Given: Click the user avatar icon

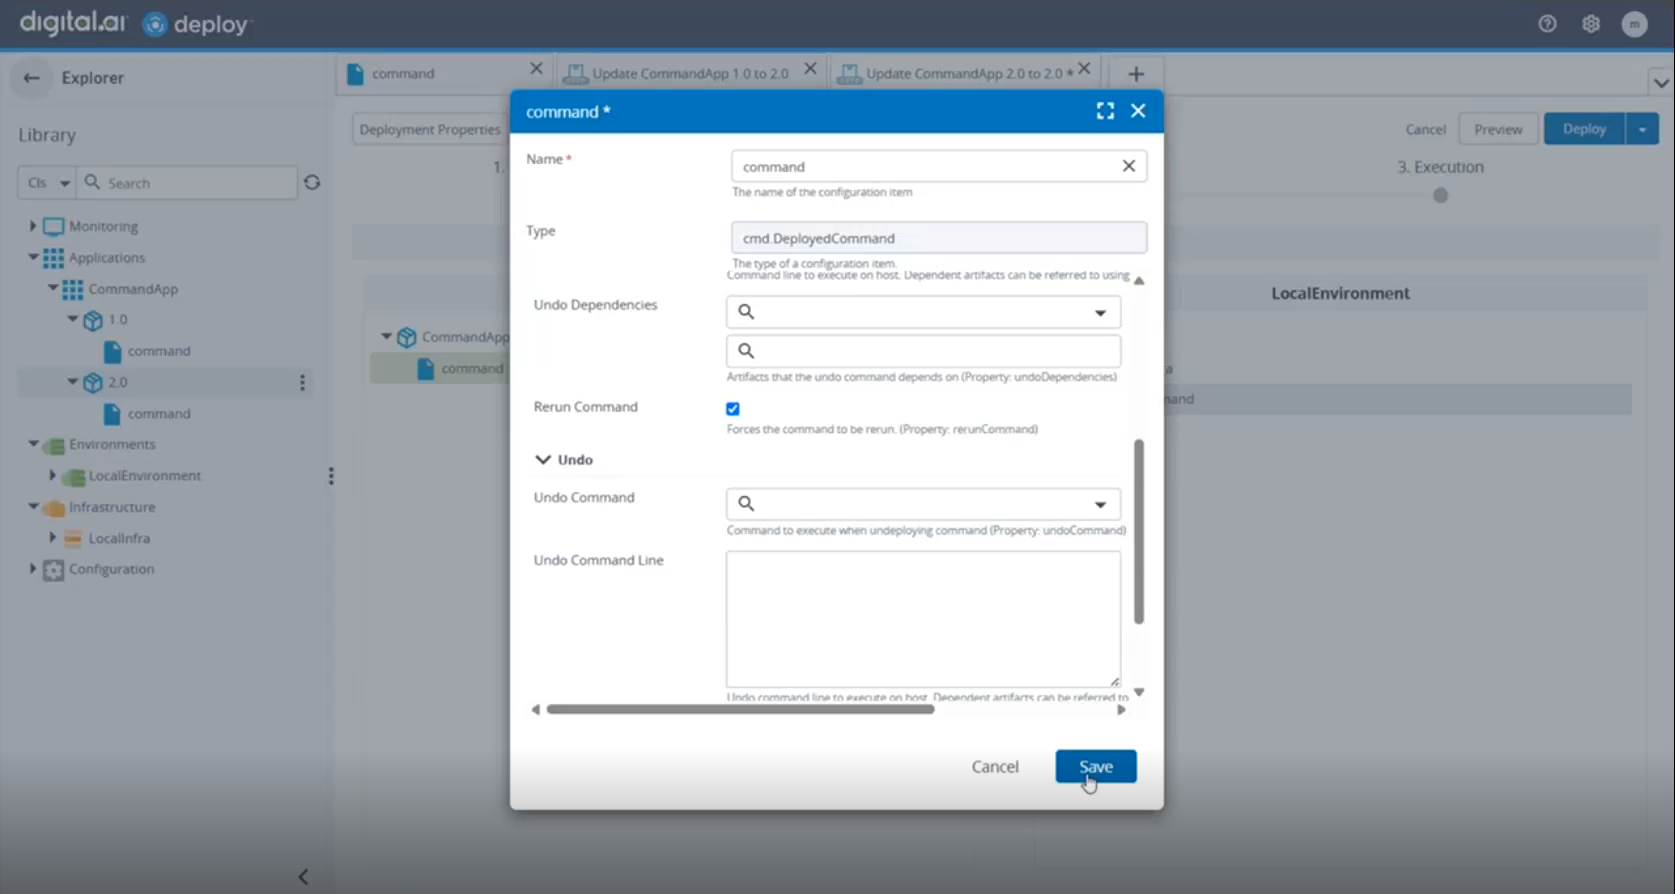Looking at the screenshot, I should [x=1634, y=24].
